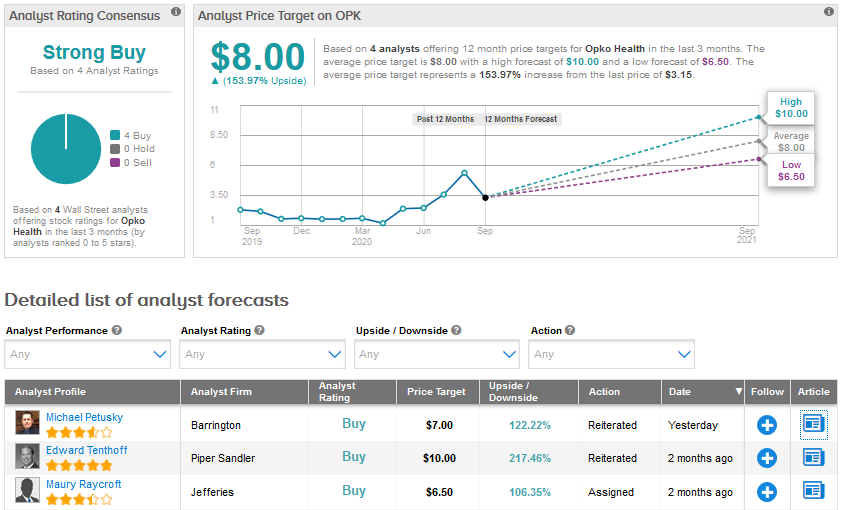The width and height of the screenshot is (844, 510).
Task: Click the High $10.00 forecast label
Action: tap(791, 108)
